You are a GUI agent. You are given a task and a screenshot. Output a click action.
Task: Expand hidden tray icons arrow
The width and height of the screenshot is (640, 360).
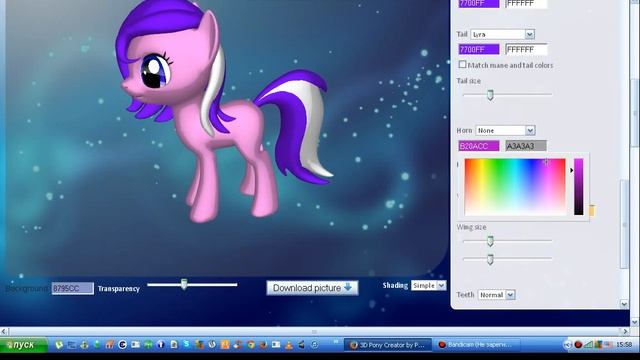point(568,345)
